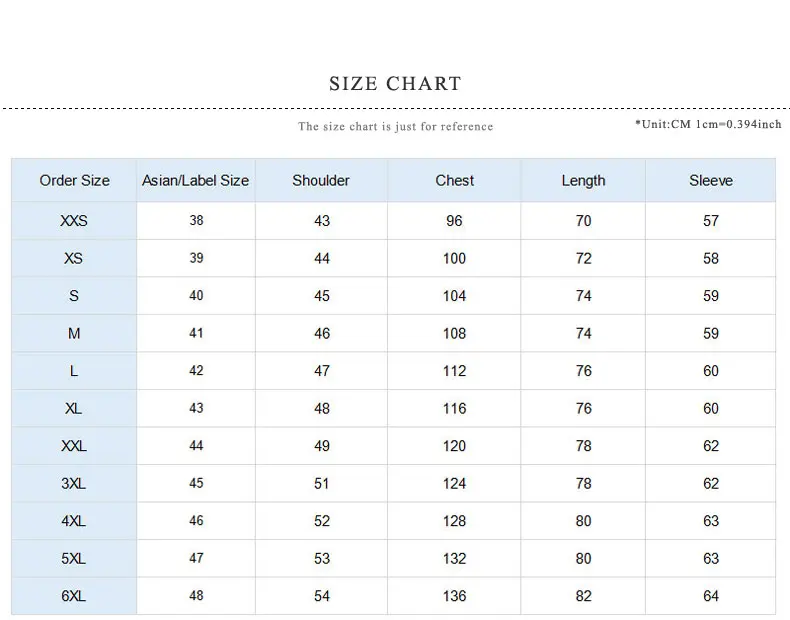The image size is (790, 620).
Task: Click shoulder value 53 in 5XL row
Action: pyautogui.click(x=322, y=559)
